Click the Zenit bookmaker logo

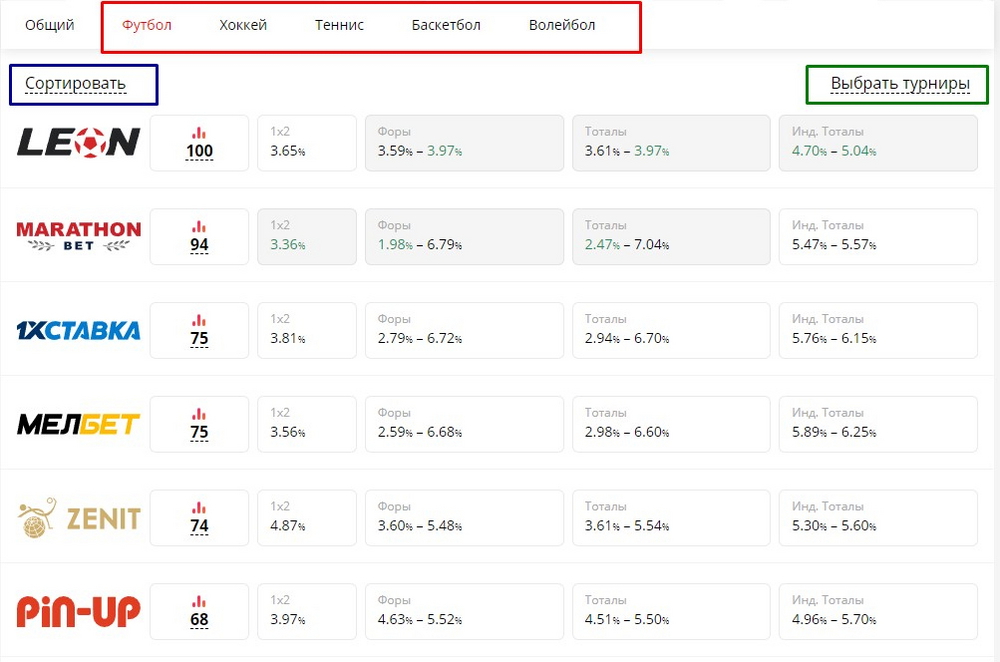pyautogui.click(x=78, y=517)
